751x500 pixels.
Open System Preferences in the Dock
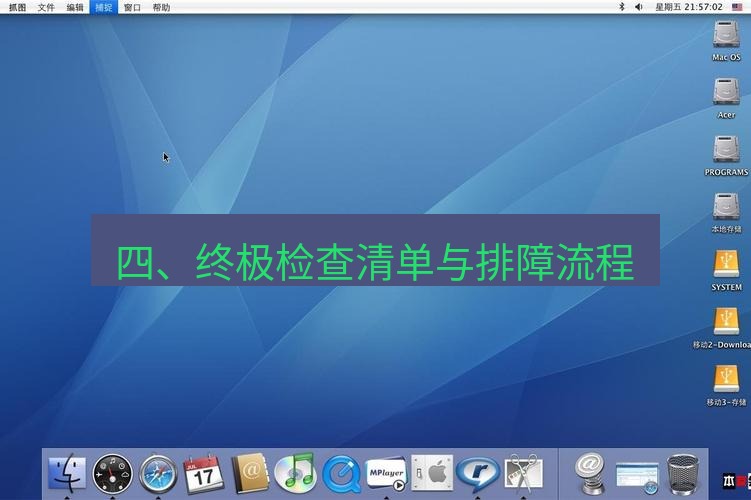click(x=432, y=473)
